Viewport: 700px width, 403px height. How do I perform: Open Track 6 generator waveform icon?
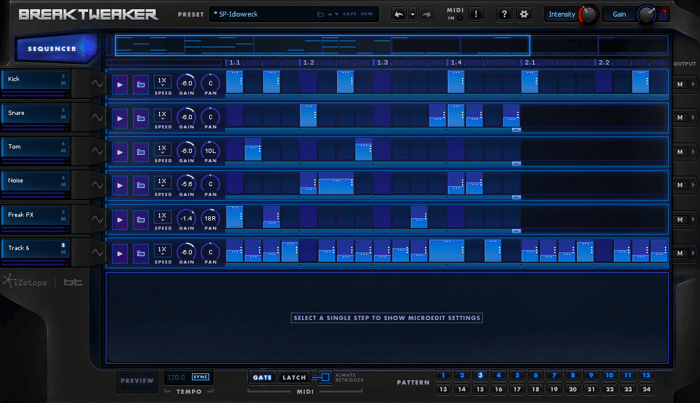[97, 252]
